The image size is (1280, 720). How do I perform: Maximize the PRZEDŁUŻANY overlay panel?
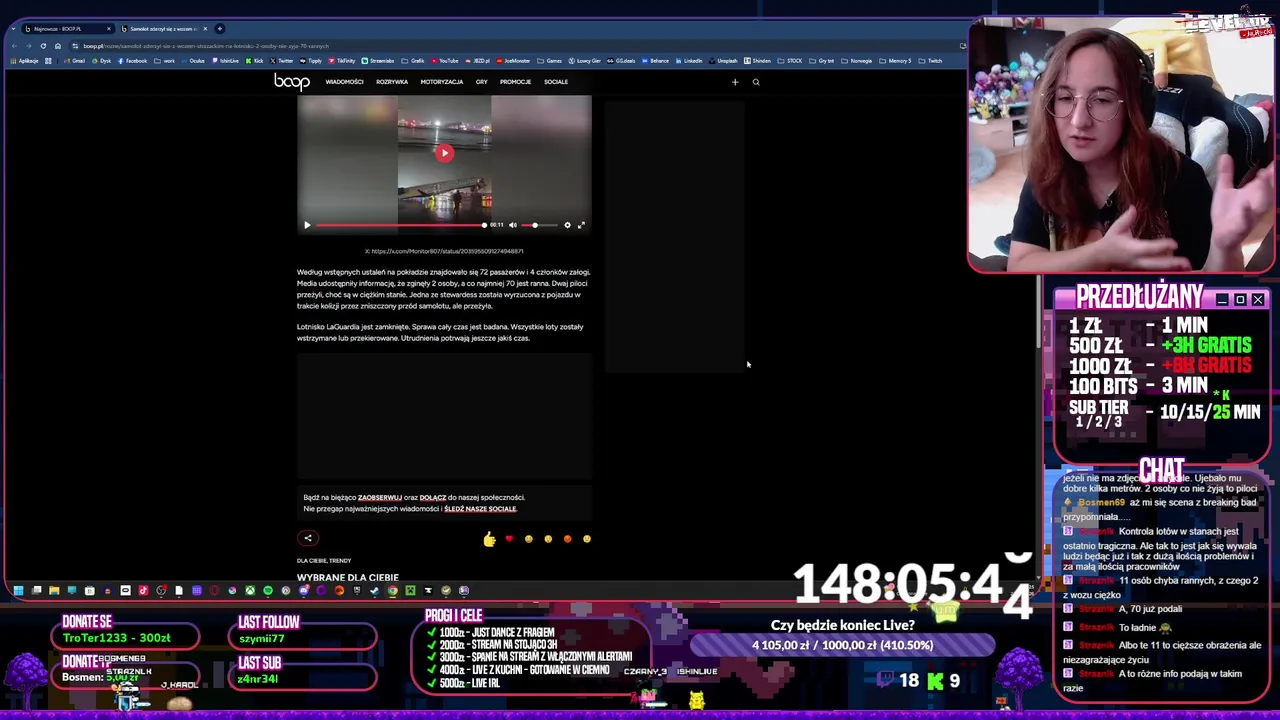1240,300
